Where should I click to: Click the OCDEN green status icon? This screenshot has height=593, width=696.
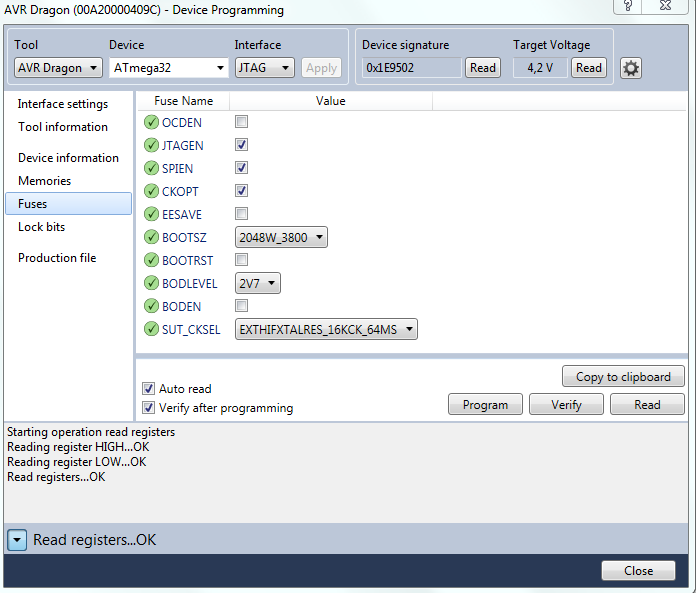click(151, 122)
